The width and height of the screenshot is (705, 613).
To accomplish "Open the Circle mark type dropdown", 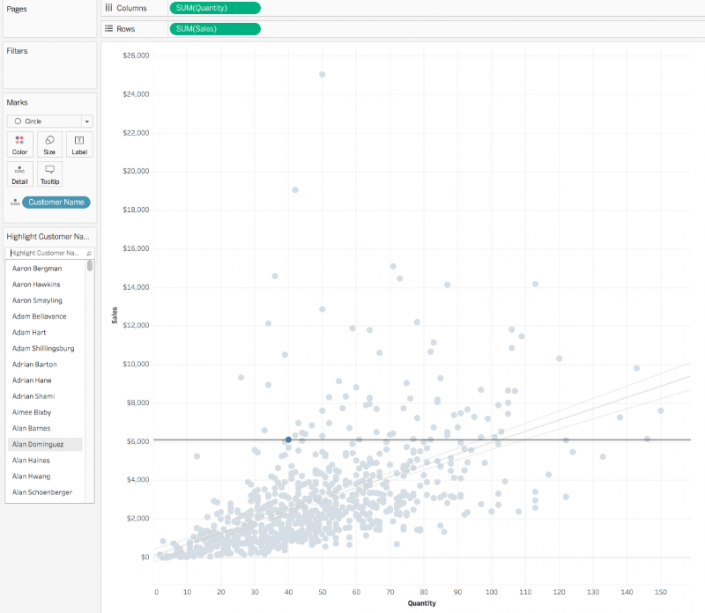I will pyautogui.click(x=49, y=121).
